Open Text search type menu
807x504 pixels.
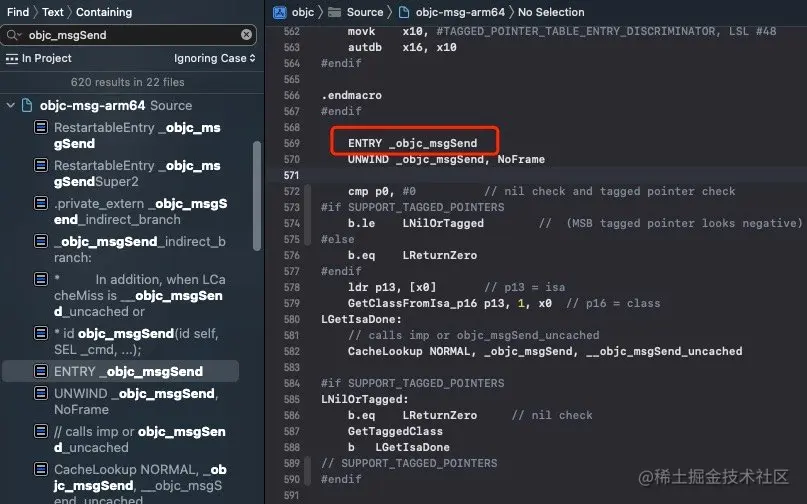point(52,12)
